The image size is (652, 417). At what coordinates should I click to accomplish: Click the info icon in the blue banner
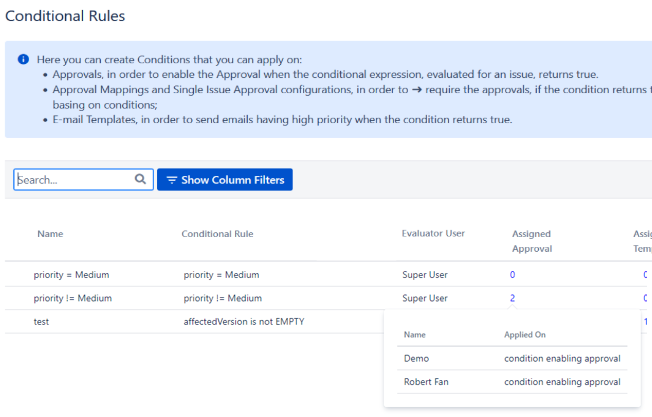tap(23, 59)
